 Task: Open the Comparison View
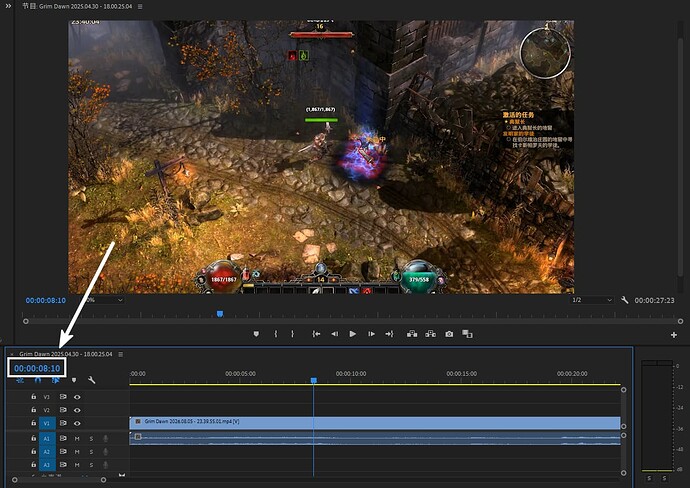tap(467, 334)
